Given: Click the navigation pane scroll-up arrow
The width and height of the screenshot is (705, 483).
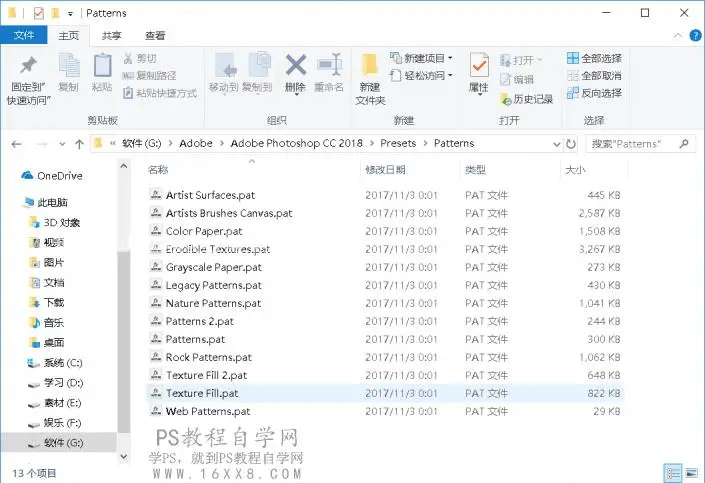Looking at the screenshot, I should pos(124,166).
